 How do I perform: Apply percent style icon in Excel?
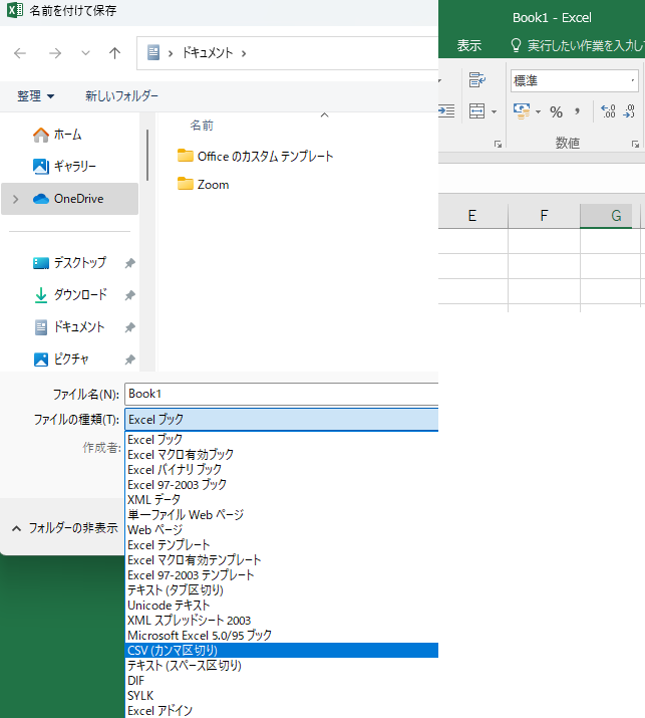point(556,112)
